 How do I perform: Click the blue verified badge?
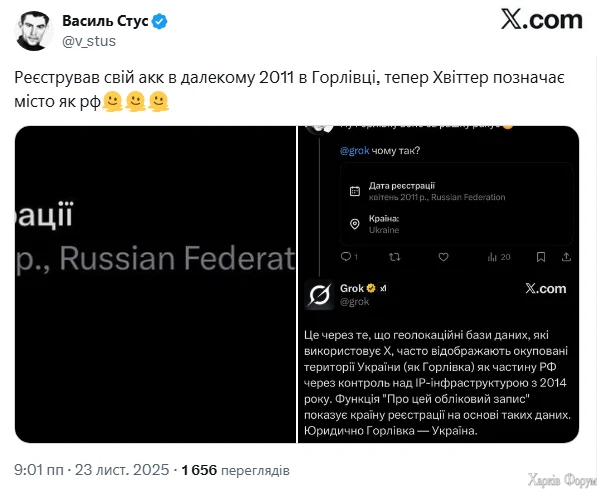pos(157,21)
